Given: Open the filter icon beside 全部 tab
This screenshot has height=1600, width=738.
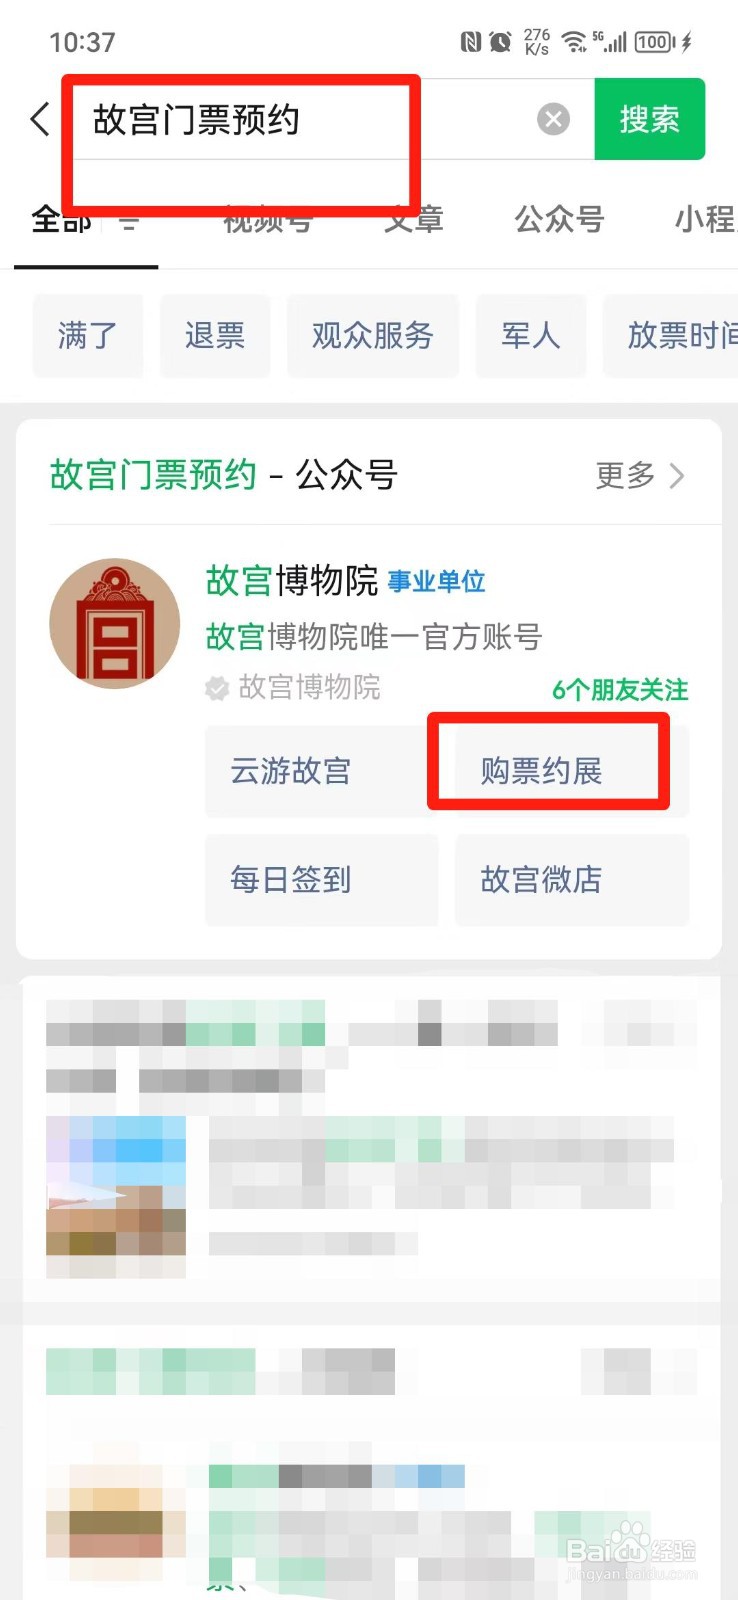Looking at the screenshot, I should coord(129,221).
